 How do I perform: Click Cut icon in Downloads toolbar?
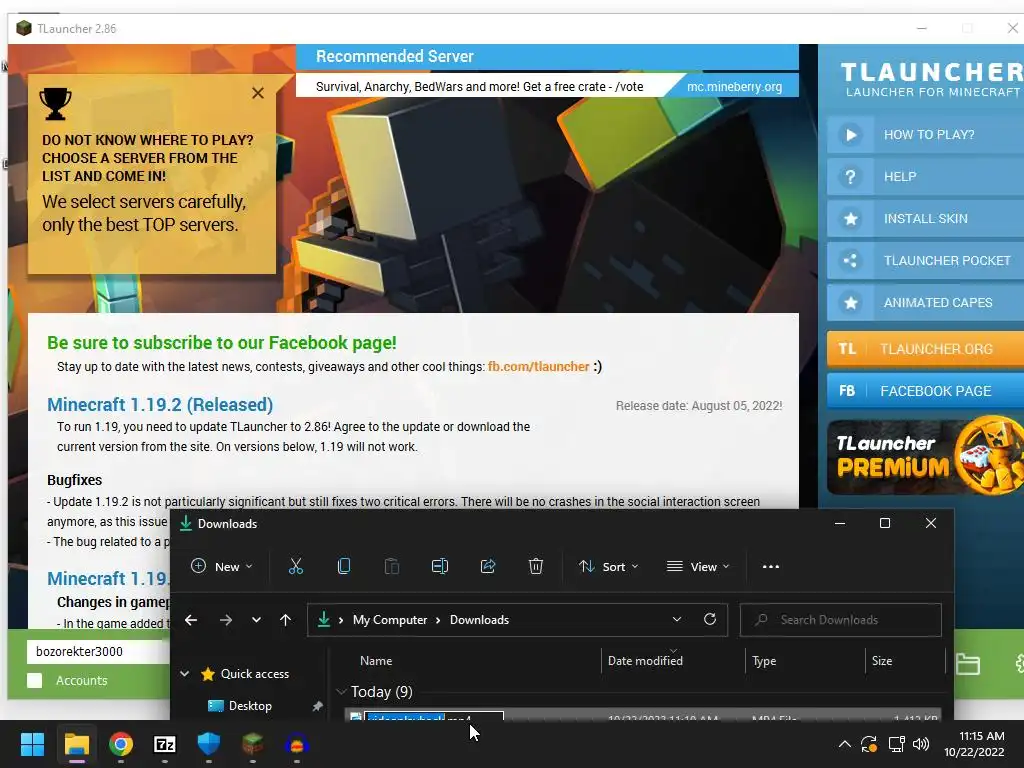tap(296, 566)
